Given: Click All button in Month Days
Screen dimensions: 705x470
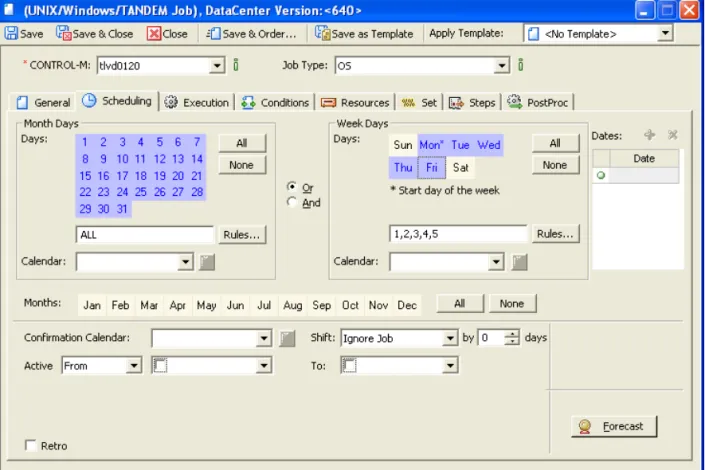Looking at the screenshot, I should (242, 143).
